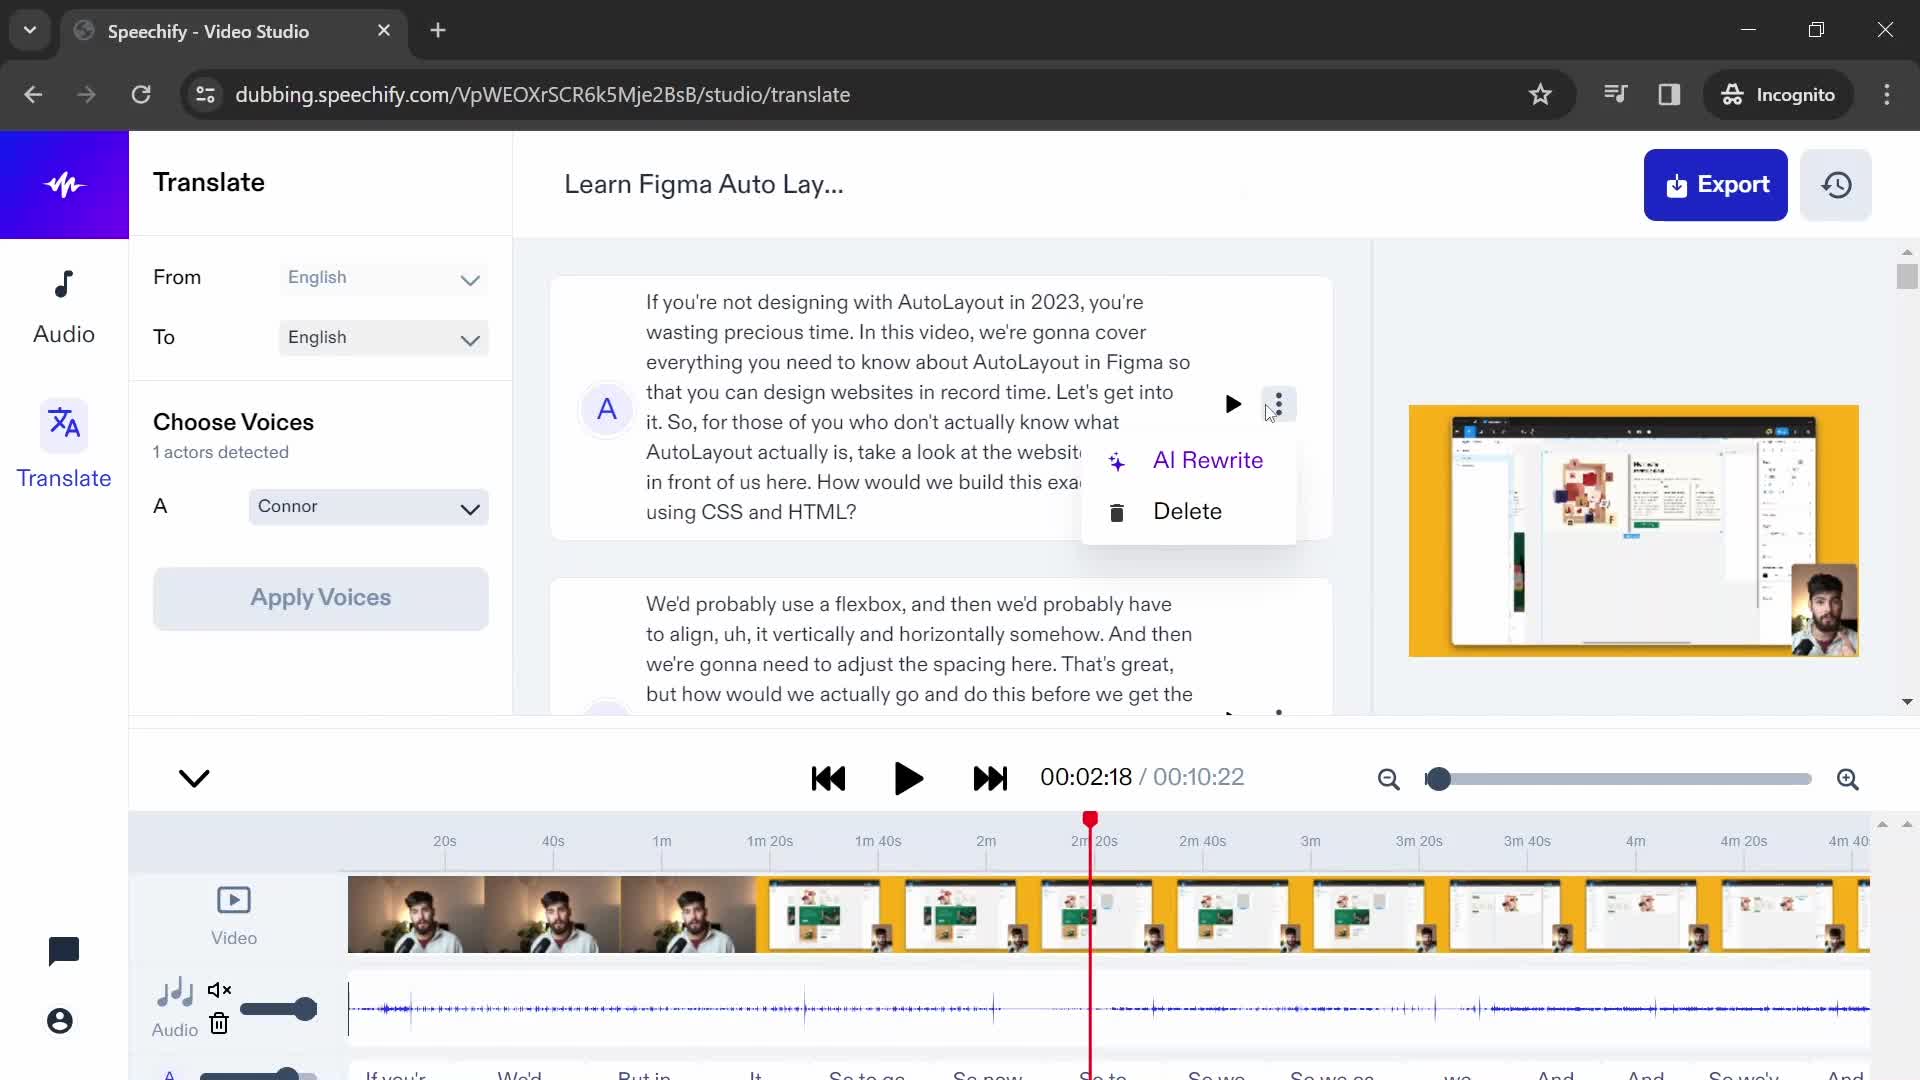Click the first video frame in timeline
Screen dimensions: 1920x1080
coord(416,914)
